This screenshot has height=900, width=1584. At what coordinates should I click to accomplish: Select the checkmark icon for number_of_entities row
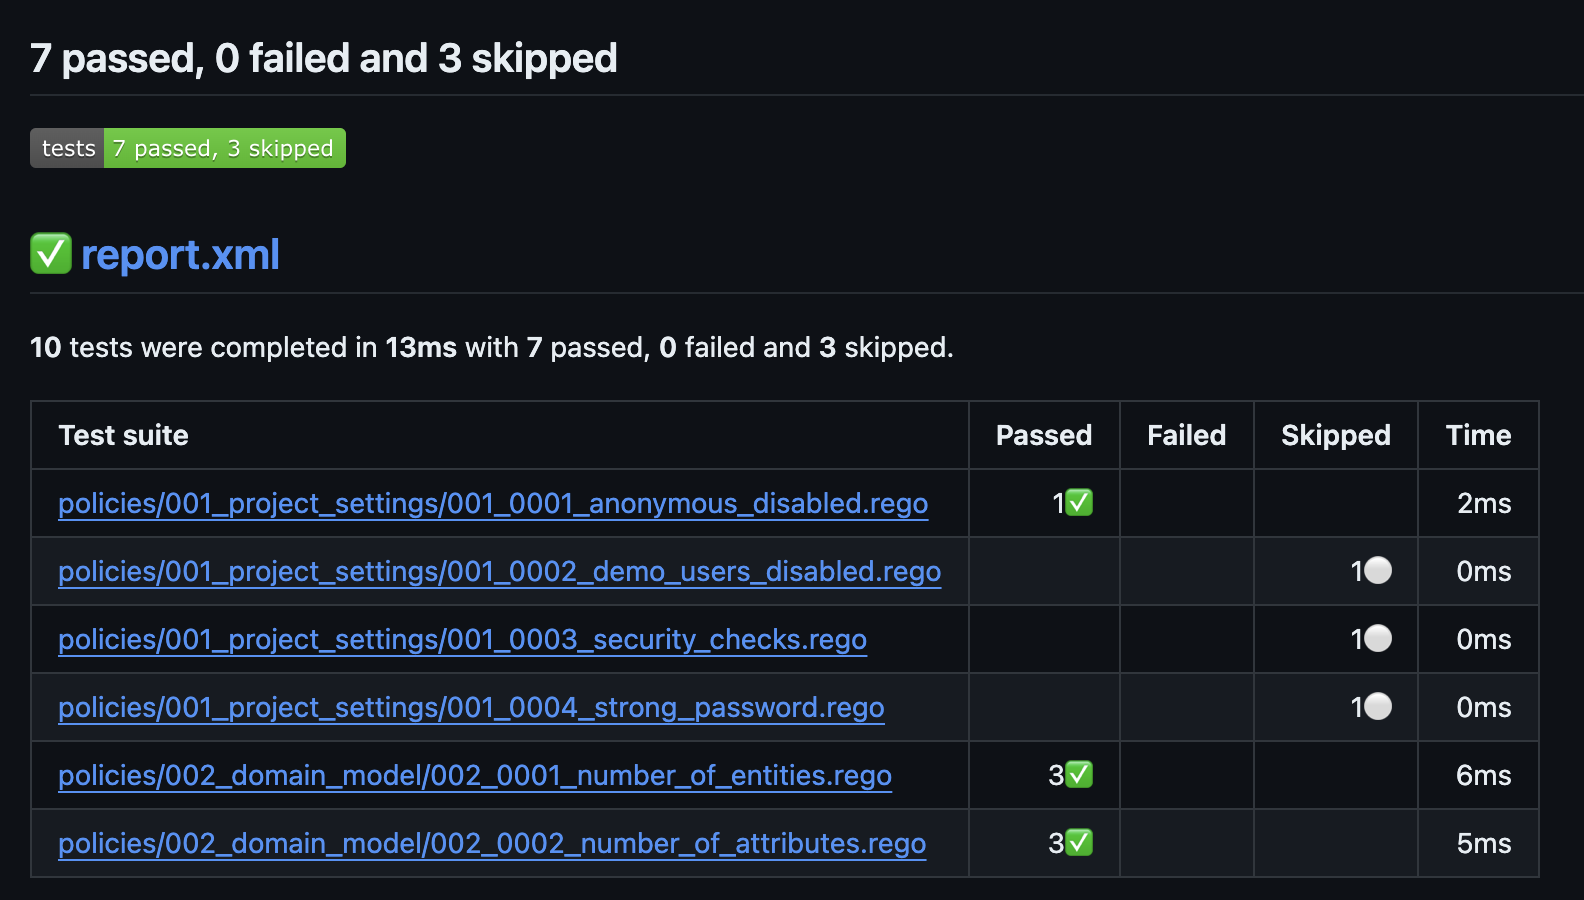1077,775
